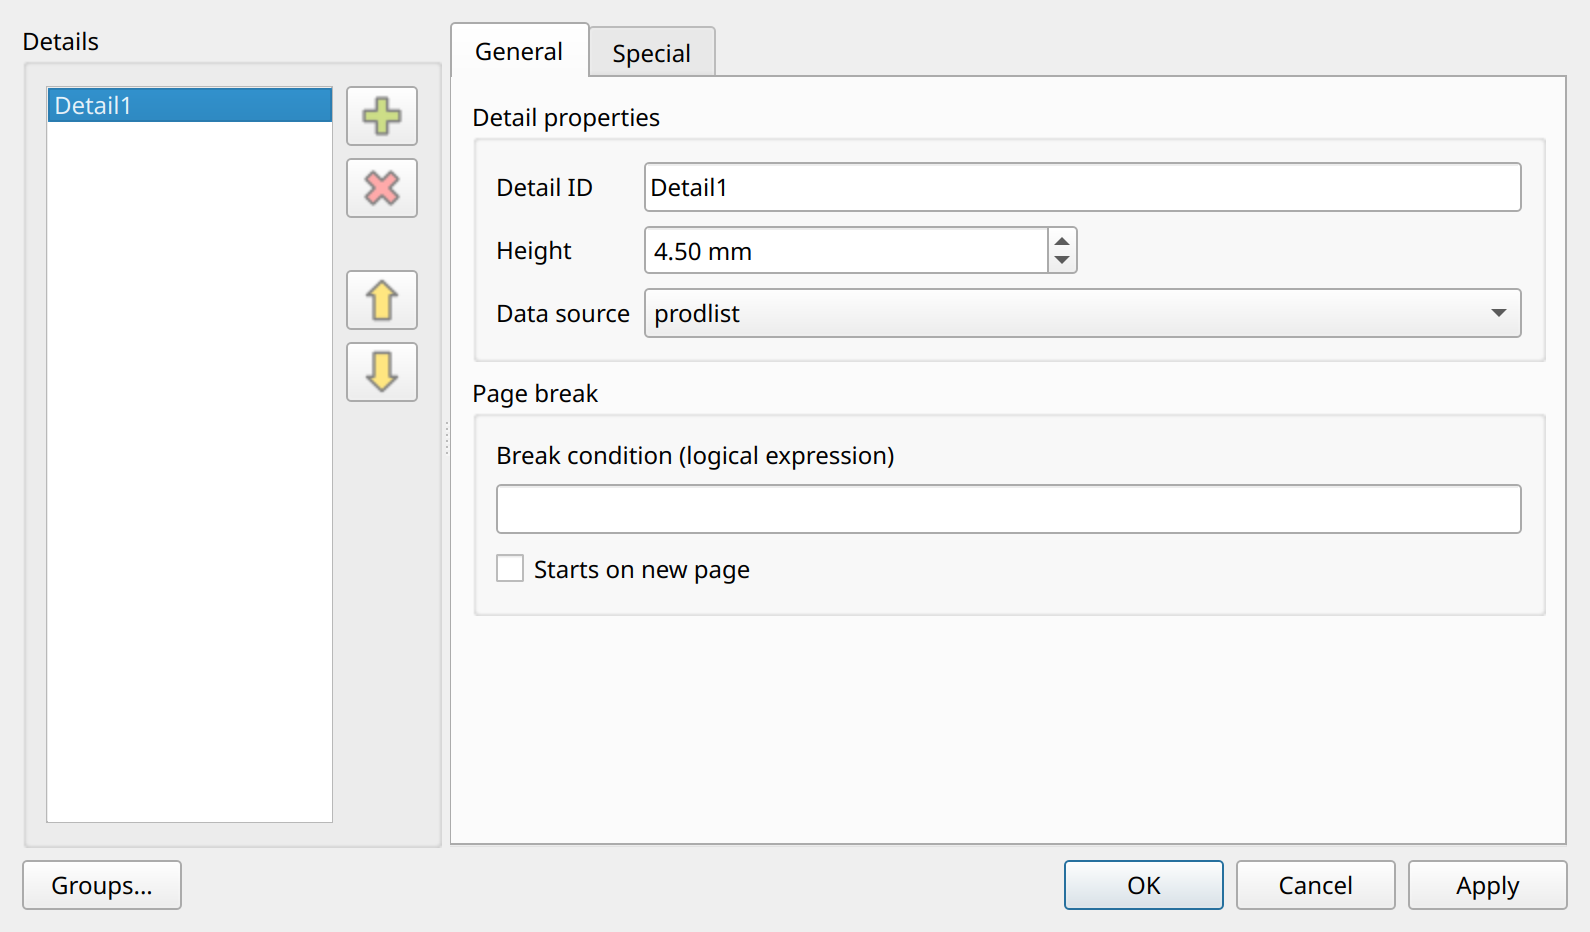Move the detail up with the yellow up arrow

pyautogui.click(x=381, y=300)
